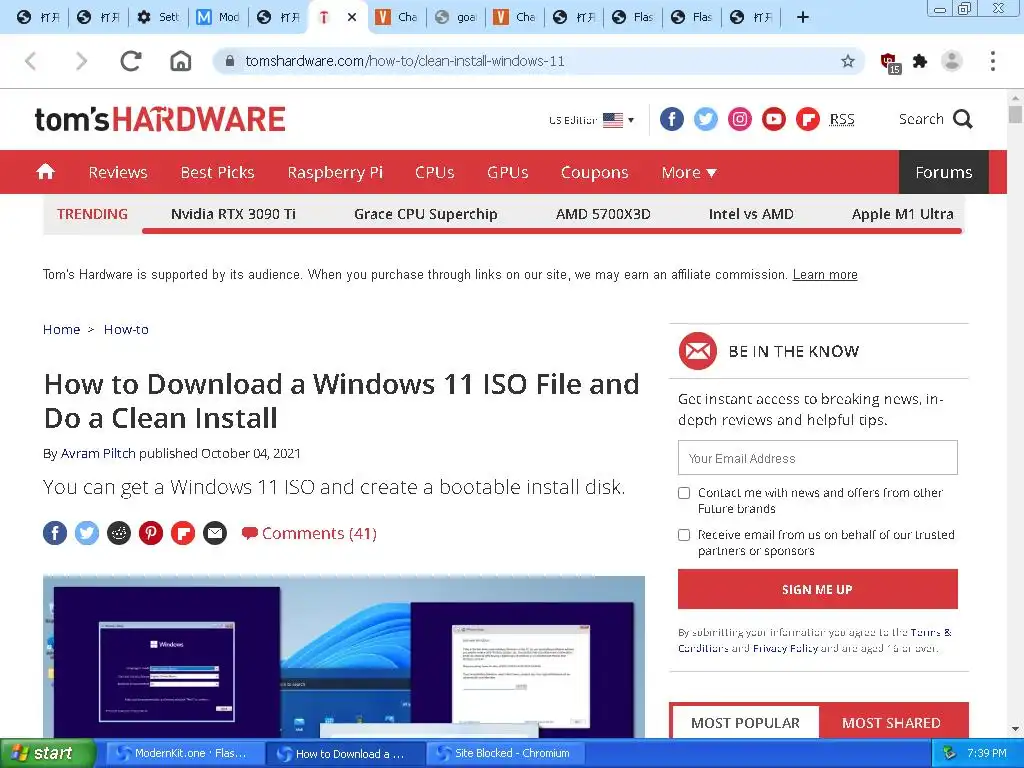The width and height of the screenshot is (1024, 768).
Task: Go to Home breadcrumb
Action: click(x=61, y=330)
